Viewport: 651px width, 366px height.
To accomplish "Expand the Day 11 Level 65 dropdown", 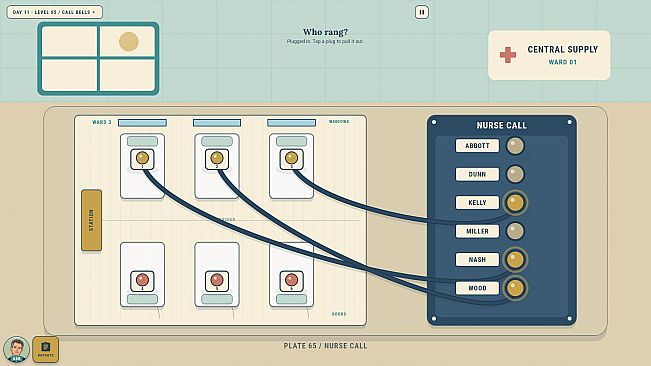I will [x=54, y=12].
